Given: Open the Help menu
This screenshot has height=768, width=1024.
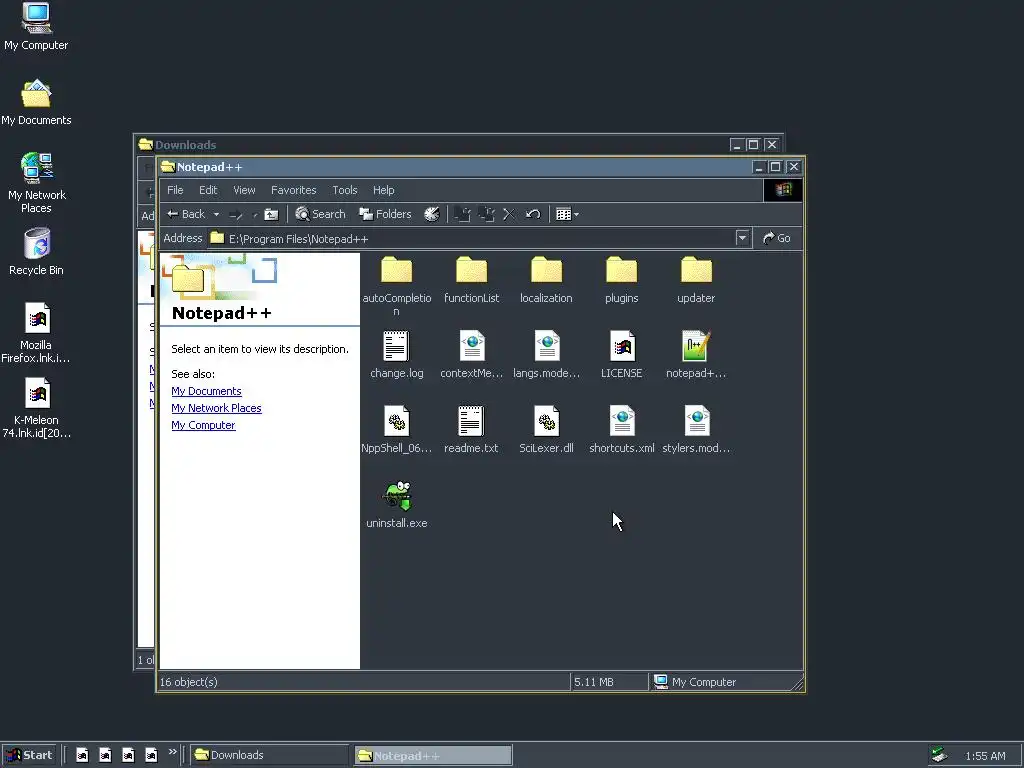Looking at the screenshot, I should tap(383, 190).
